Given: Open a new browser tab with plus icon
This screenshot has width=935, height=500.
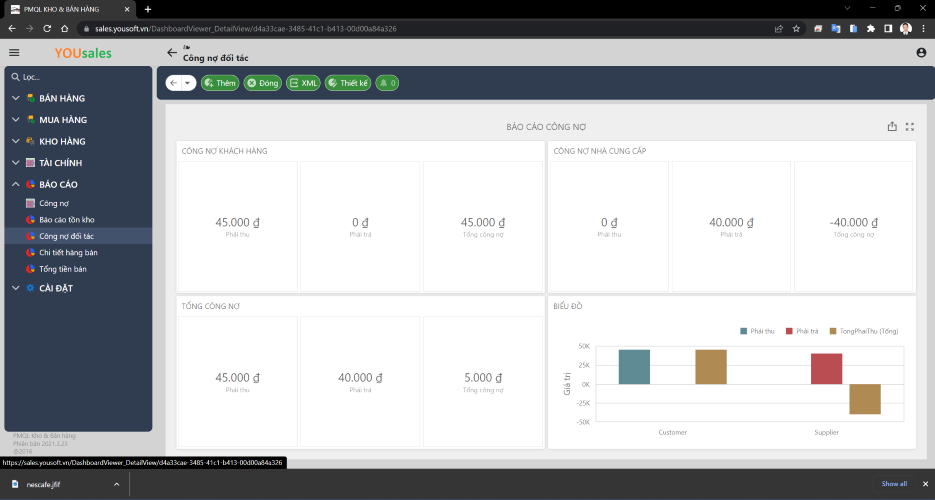Looking at the screenshot, I should click(148, 9).
